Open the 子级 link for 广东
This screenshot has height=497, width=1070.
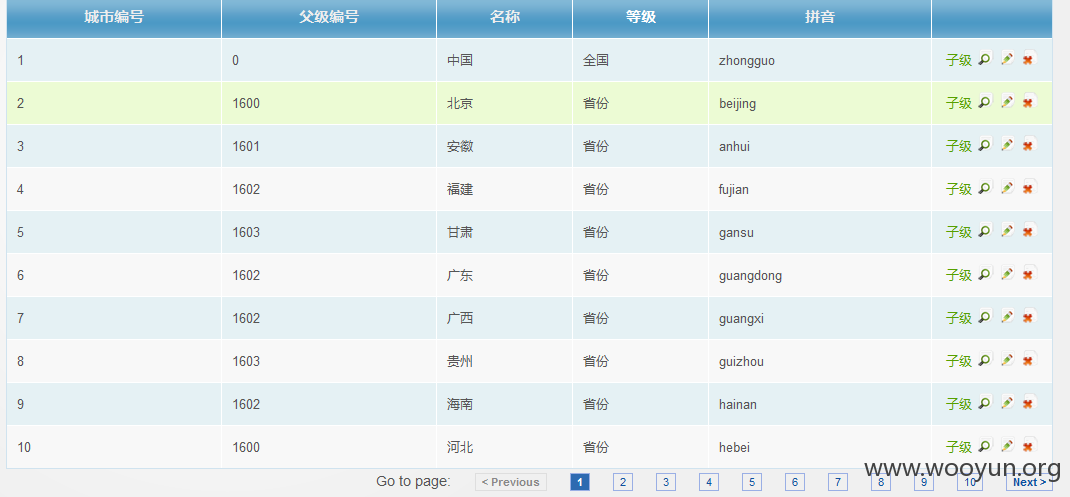pyautogui.click(x=958, y=276)
